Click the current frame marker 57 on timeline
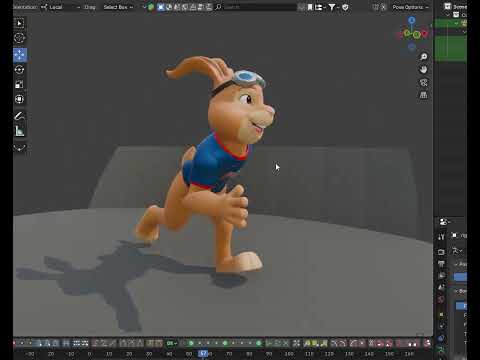Screen dimensions: 480x360 203,354
